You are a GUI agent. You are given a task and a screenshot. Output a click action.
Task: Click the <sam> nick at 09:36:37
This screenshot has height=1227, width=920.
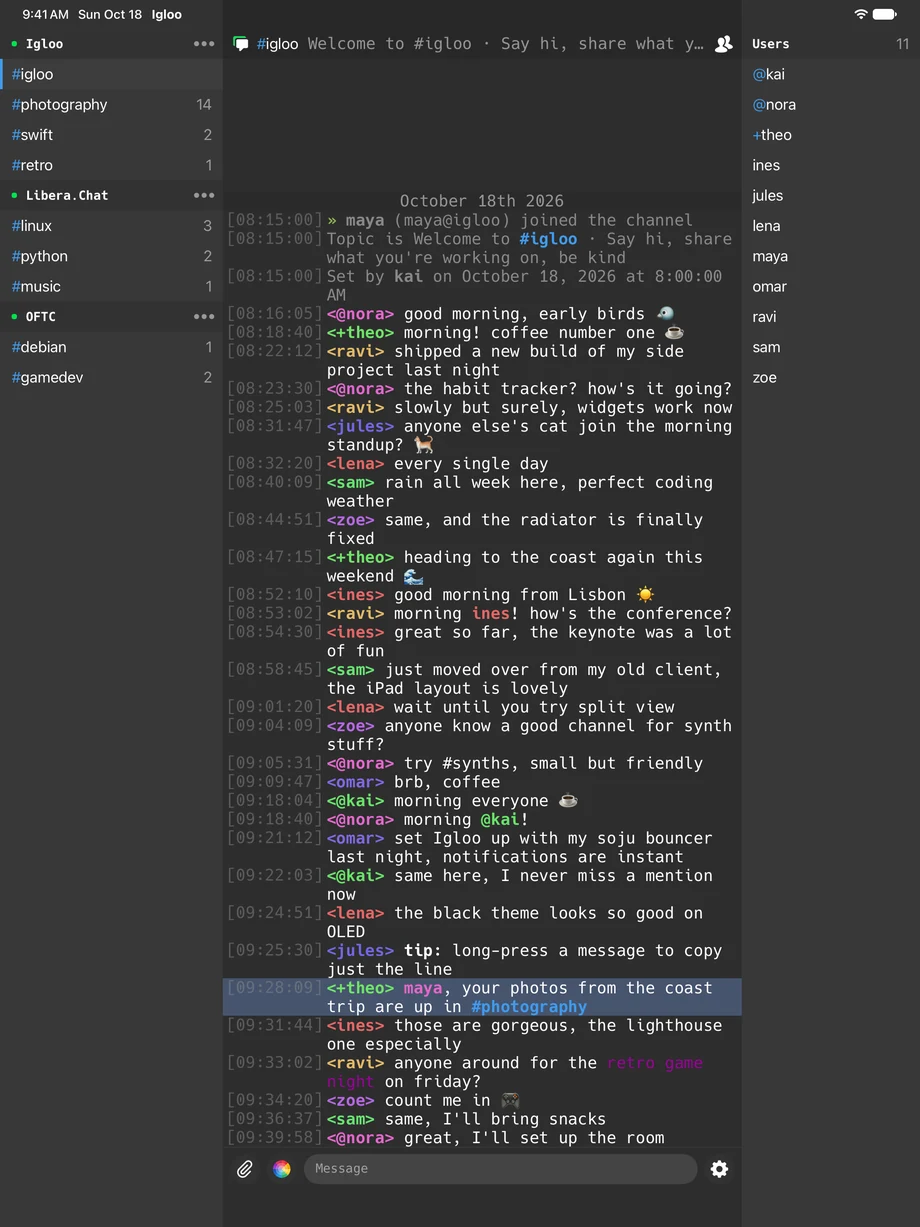click(350, 1119)
